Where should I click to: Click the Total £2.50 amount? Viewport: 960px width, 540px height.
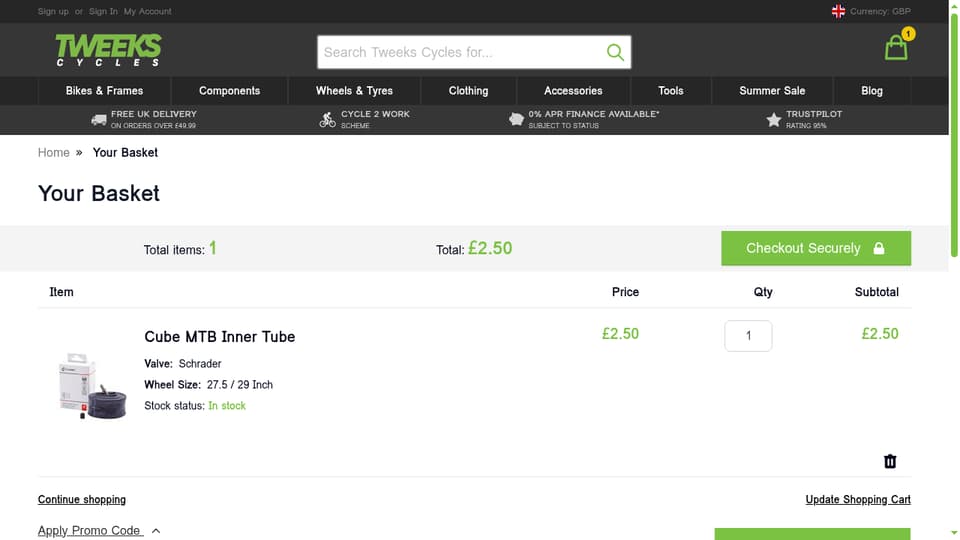click(490, 248)
